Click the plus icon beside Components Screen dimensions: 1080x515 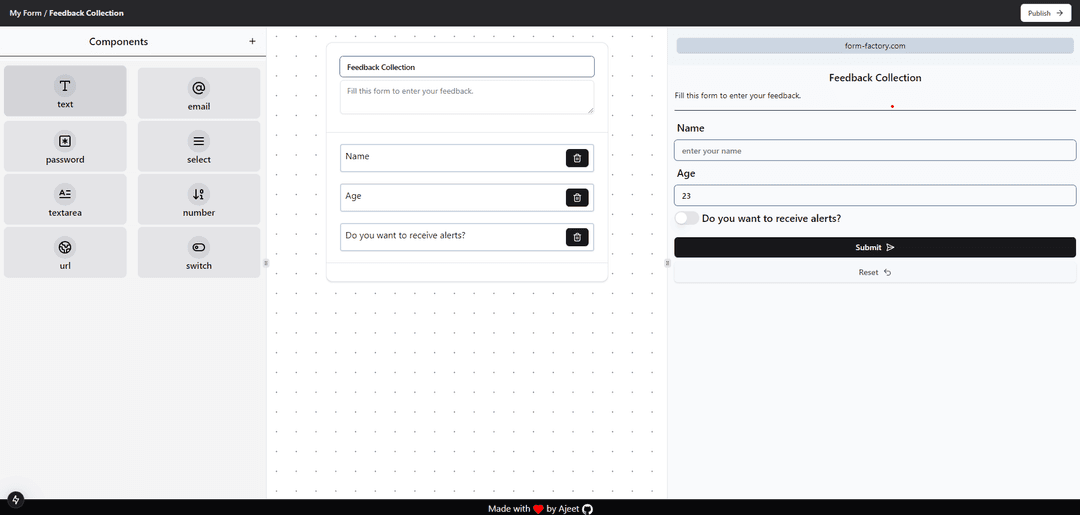pyautogui.click(x=252, y=42)
